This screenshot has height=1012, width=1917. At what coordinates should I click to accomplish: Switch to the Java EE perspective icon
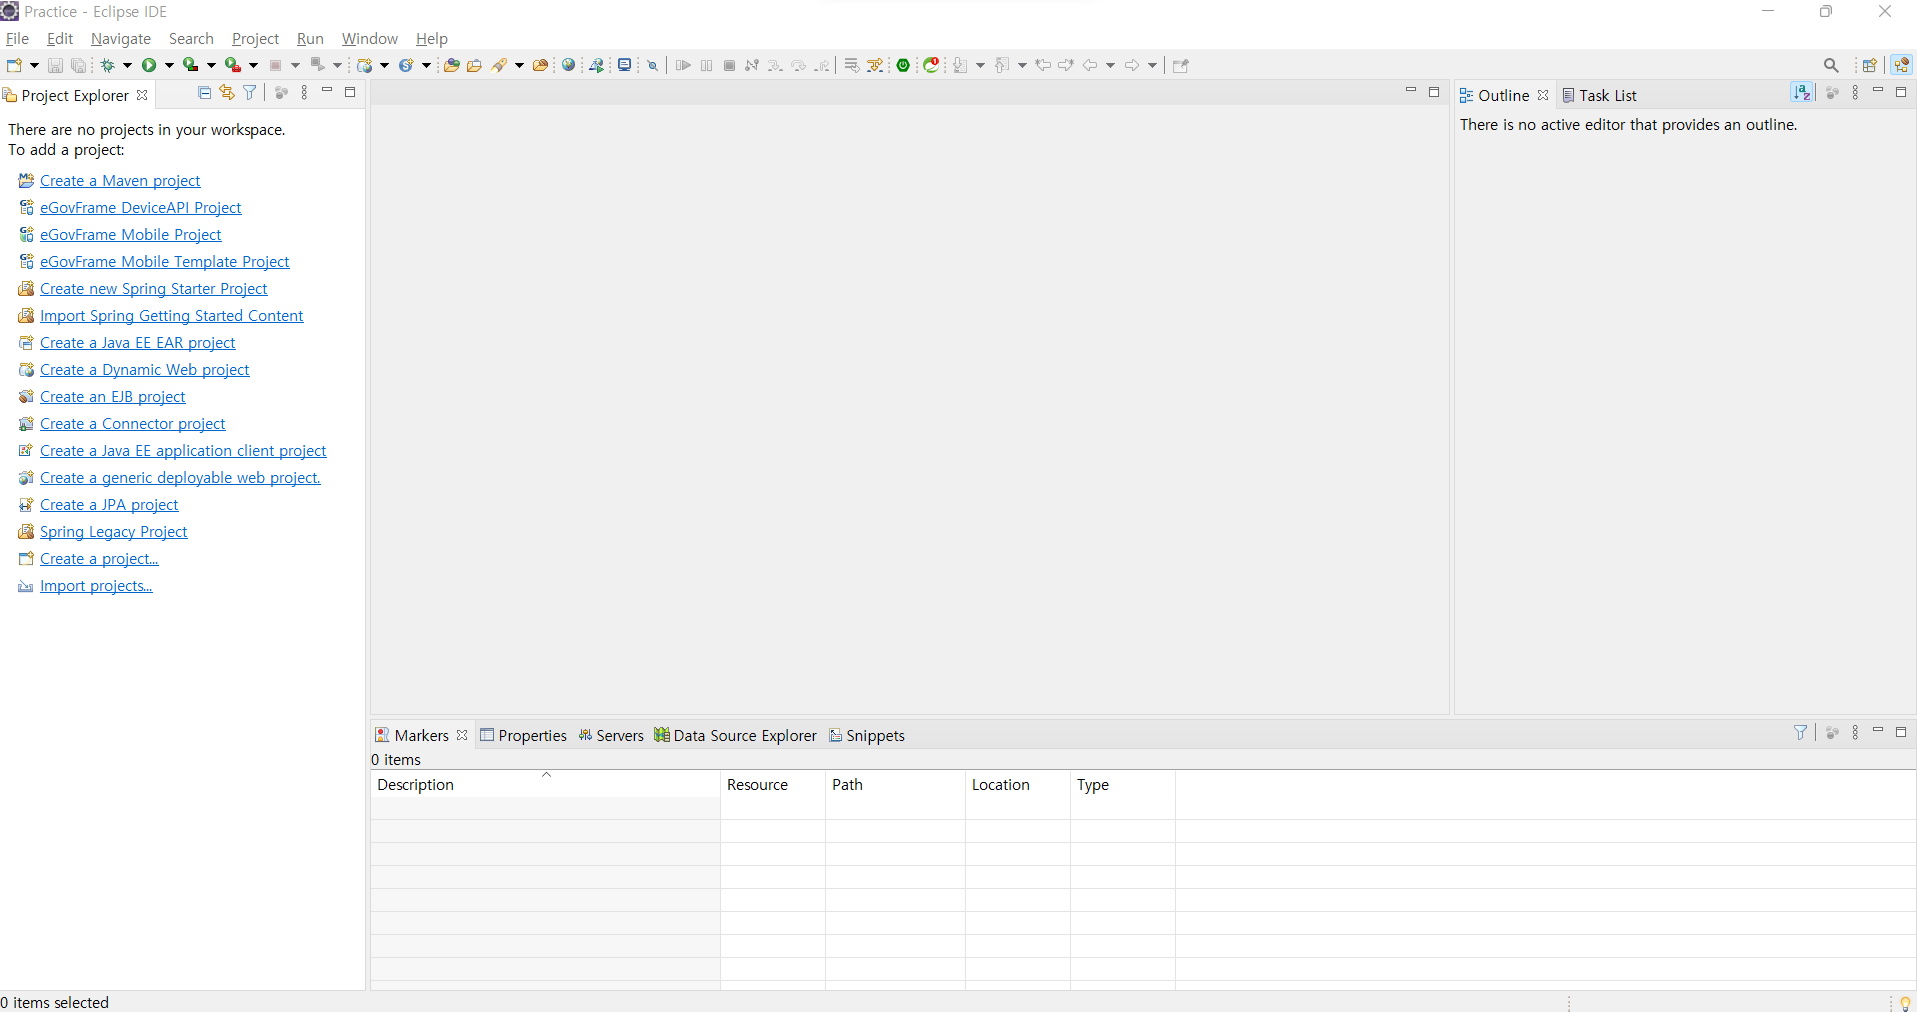point(1901,65)
